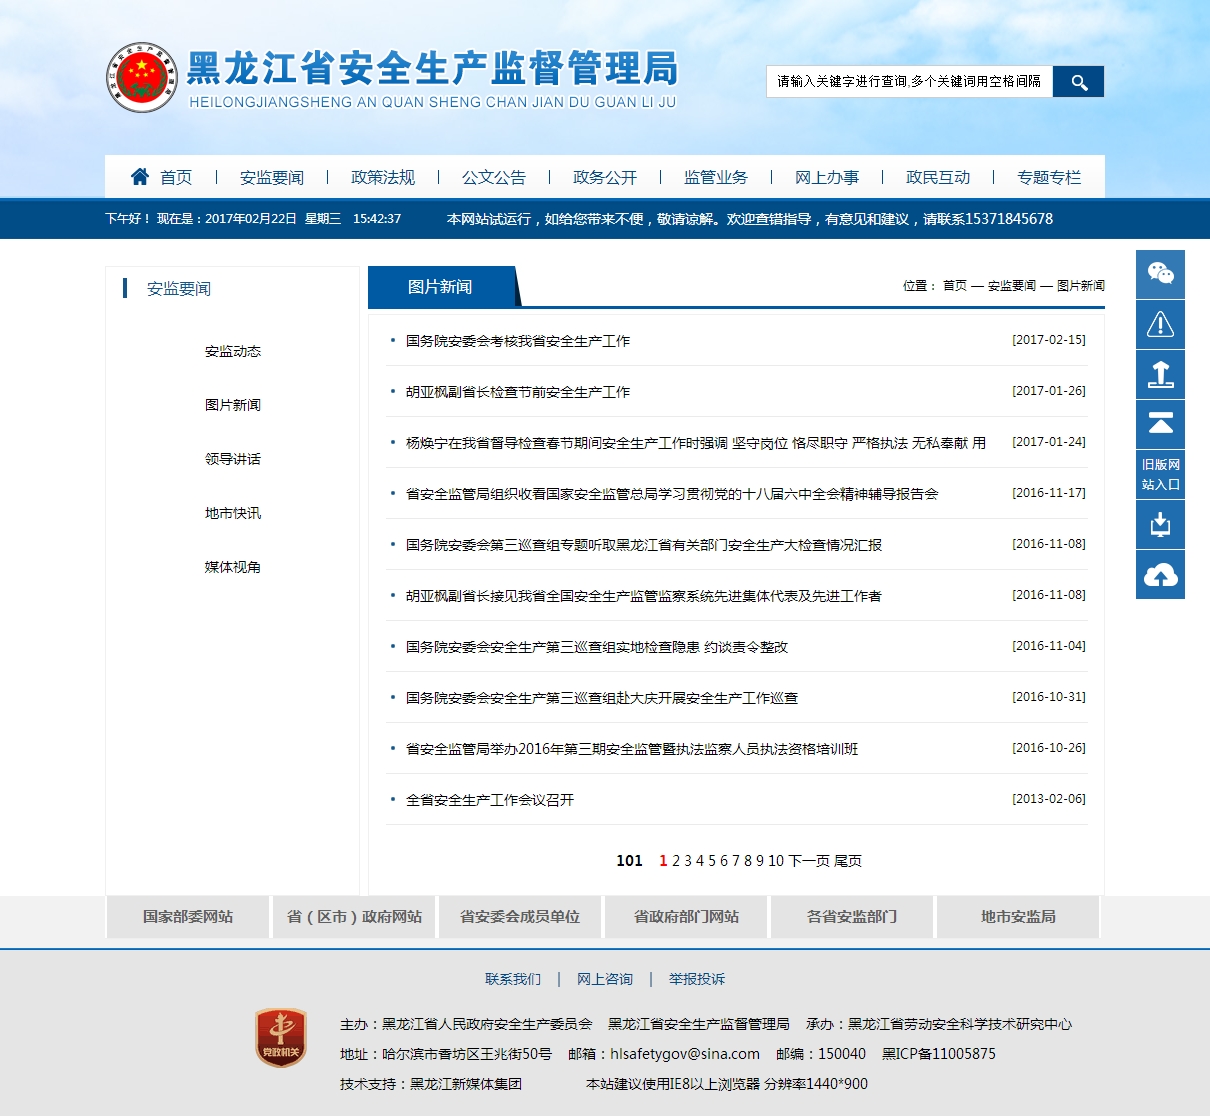Click the keyword search input field

(909, 82)
